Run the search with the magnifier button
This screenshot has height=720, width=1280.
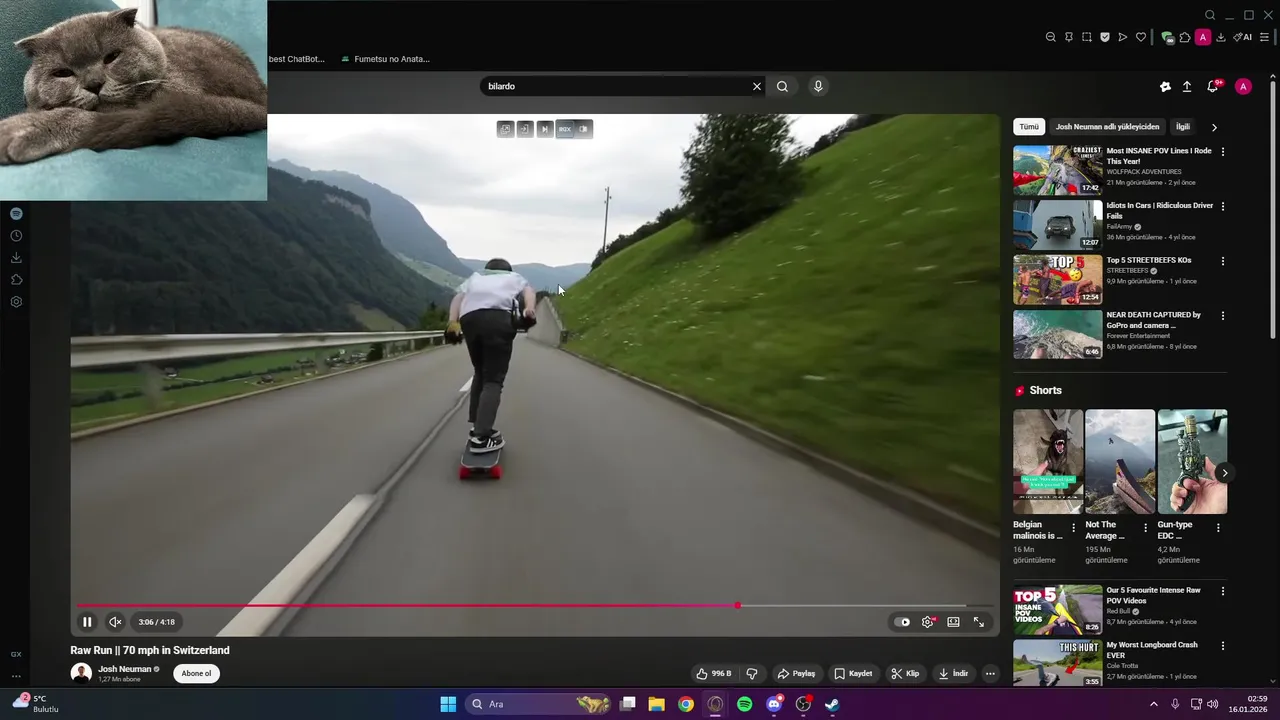point(782,86)
